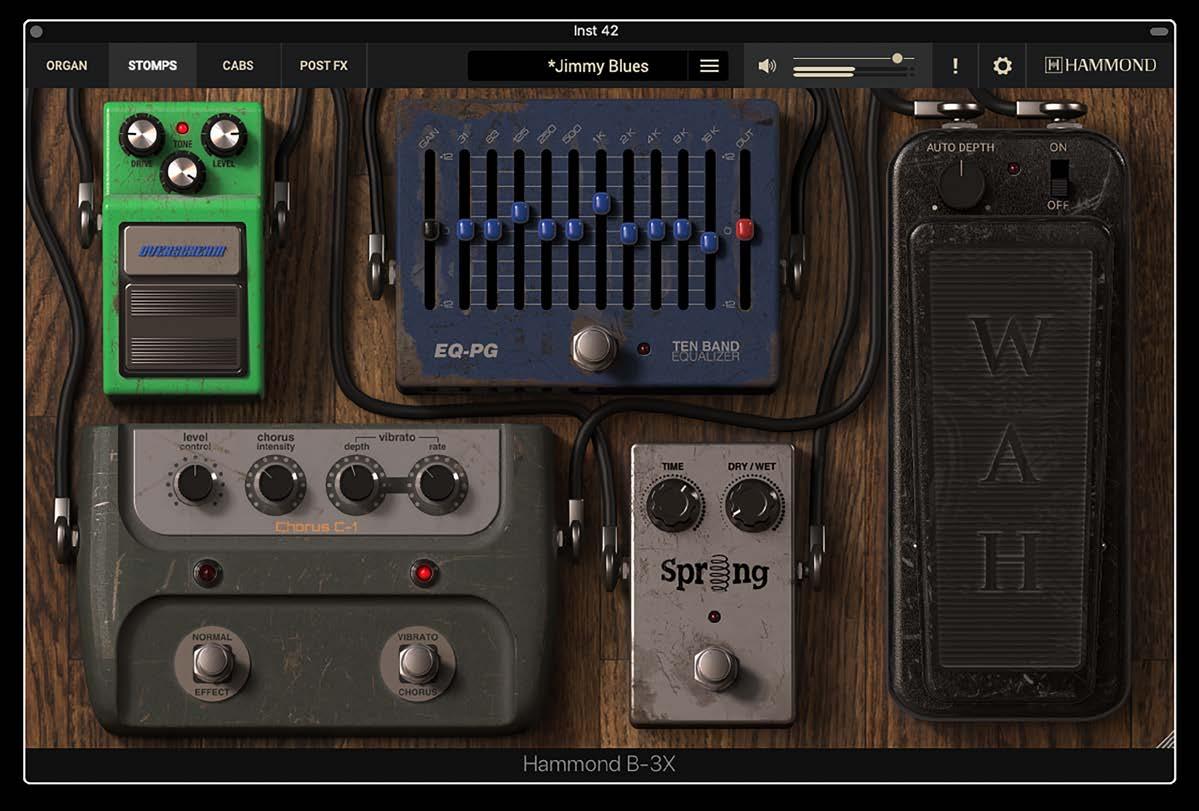Adjust the master volume slider handle
The image size is (1199, 811).
(x=898, y=58)
